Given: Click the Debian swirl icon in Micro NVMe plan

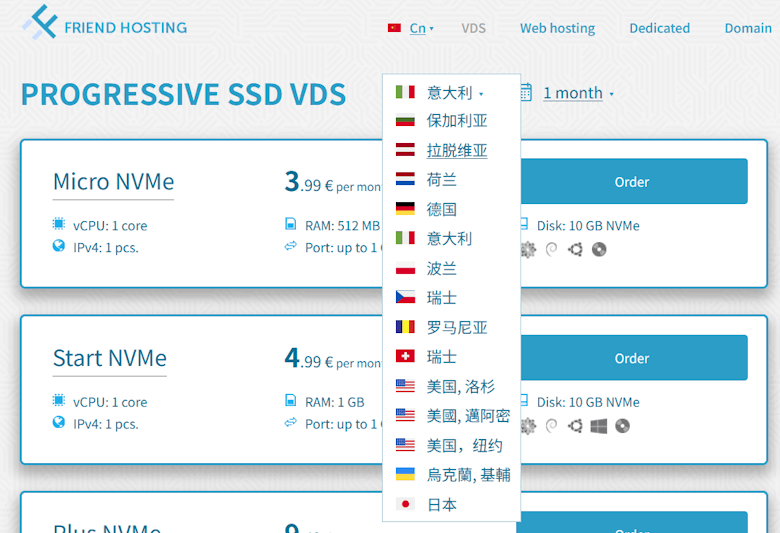Looking at the screenshot, I should [552, 249].
